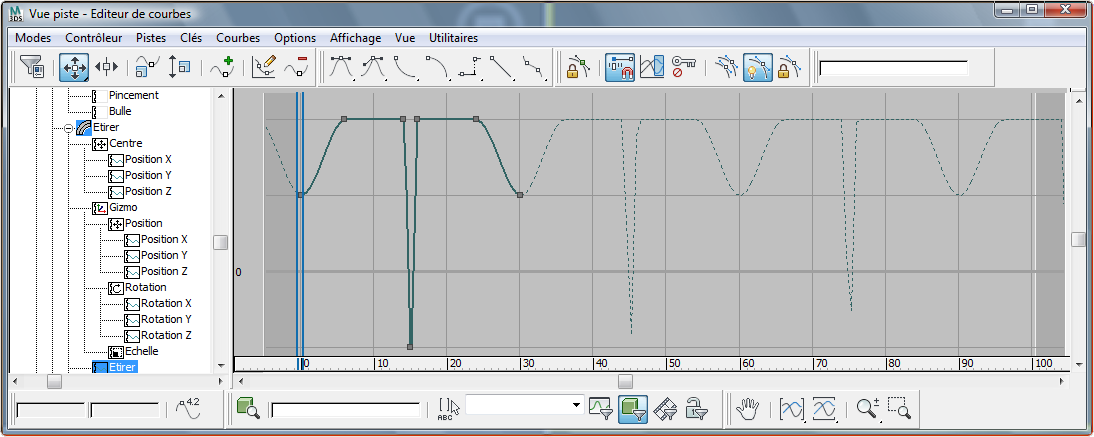Open the Contrôleur menu
1094x437 pixels.
[x=94, y=38]
